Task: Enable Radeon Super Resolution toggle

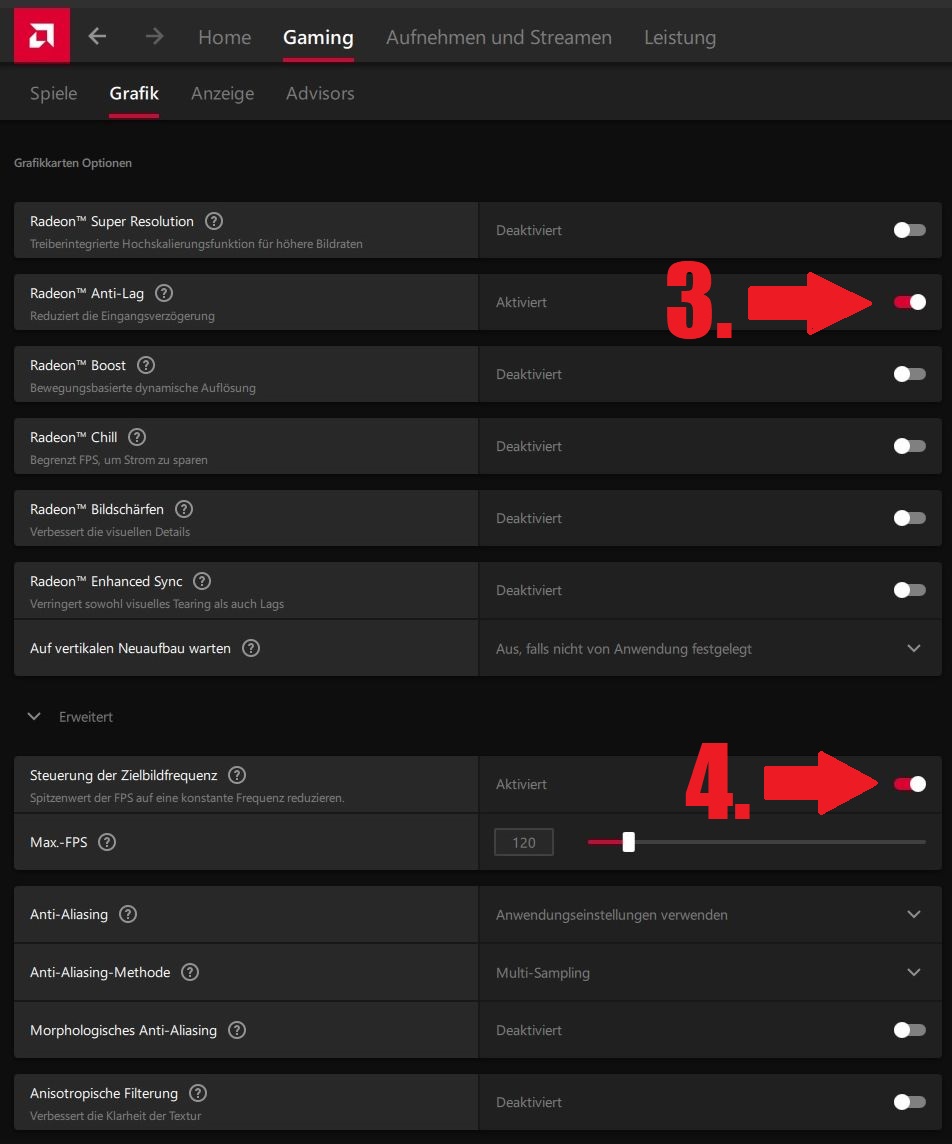Action: (910, 230)
